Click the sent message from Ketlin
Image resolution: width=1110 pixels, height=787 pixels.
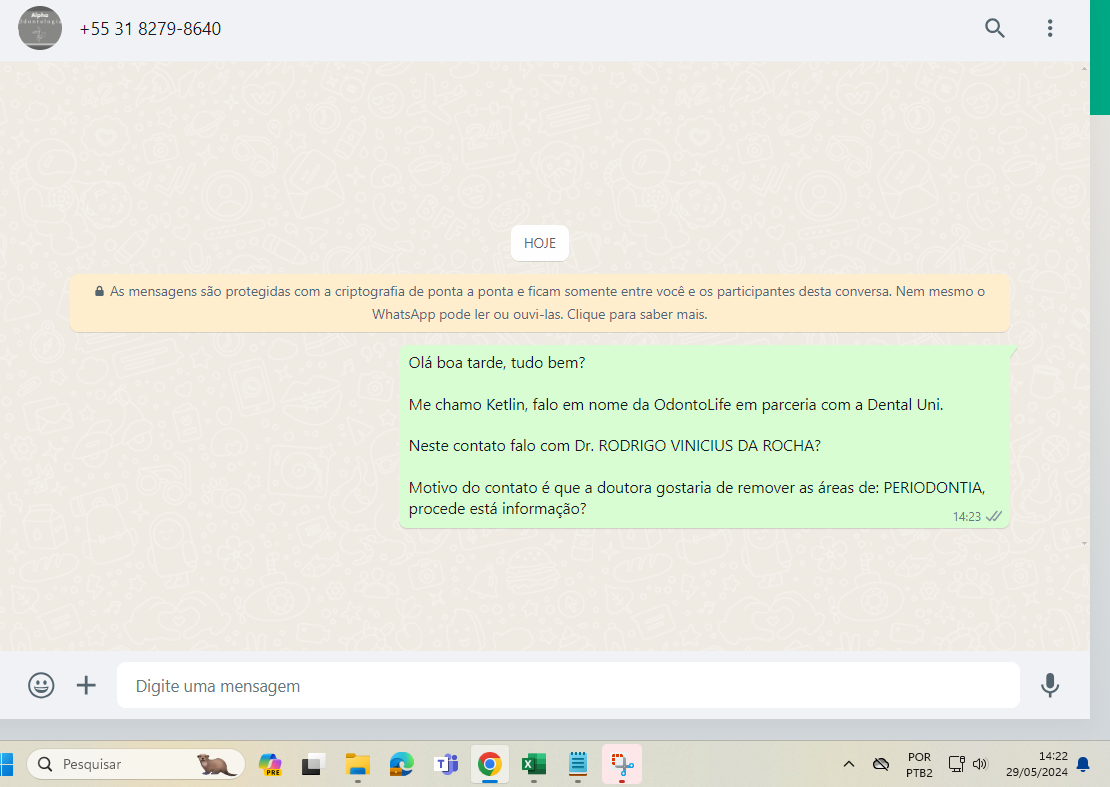click(704, 436)
